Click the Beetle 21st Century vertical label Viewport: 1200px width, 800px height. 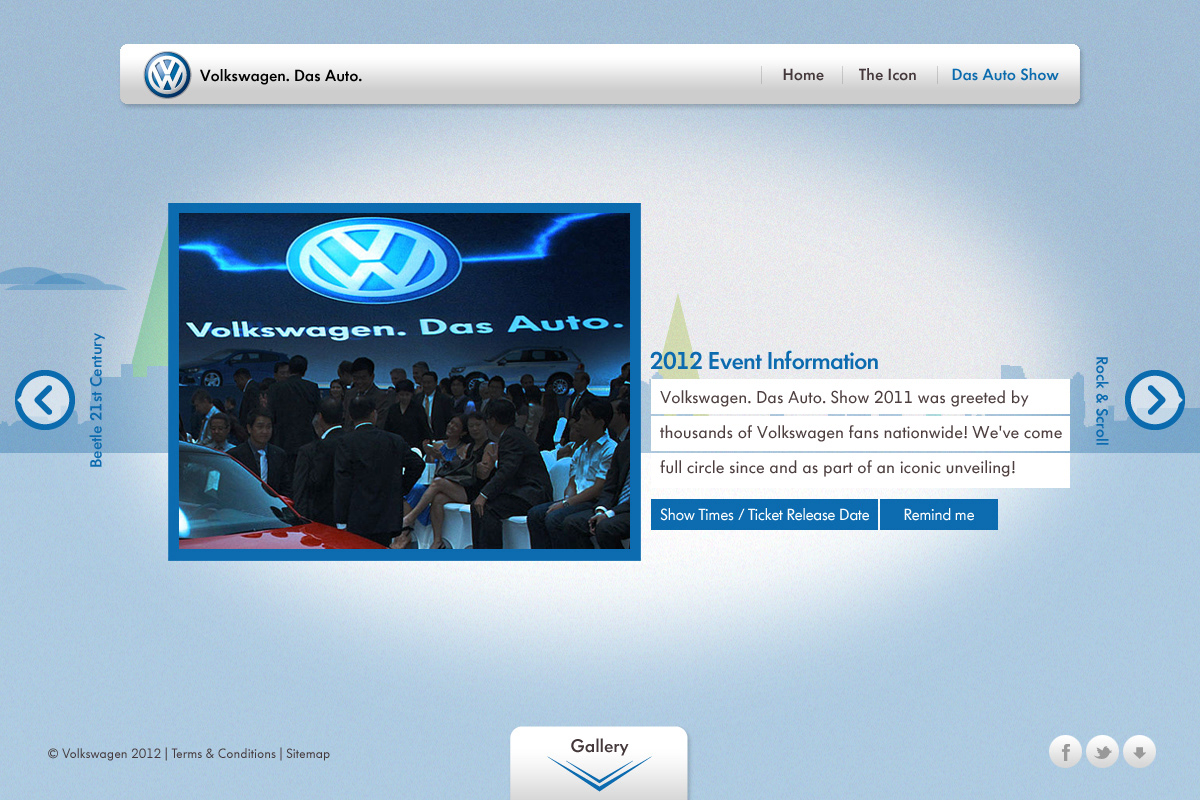pyautogui.click(x=96, y=400)
